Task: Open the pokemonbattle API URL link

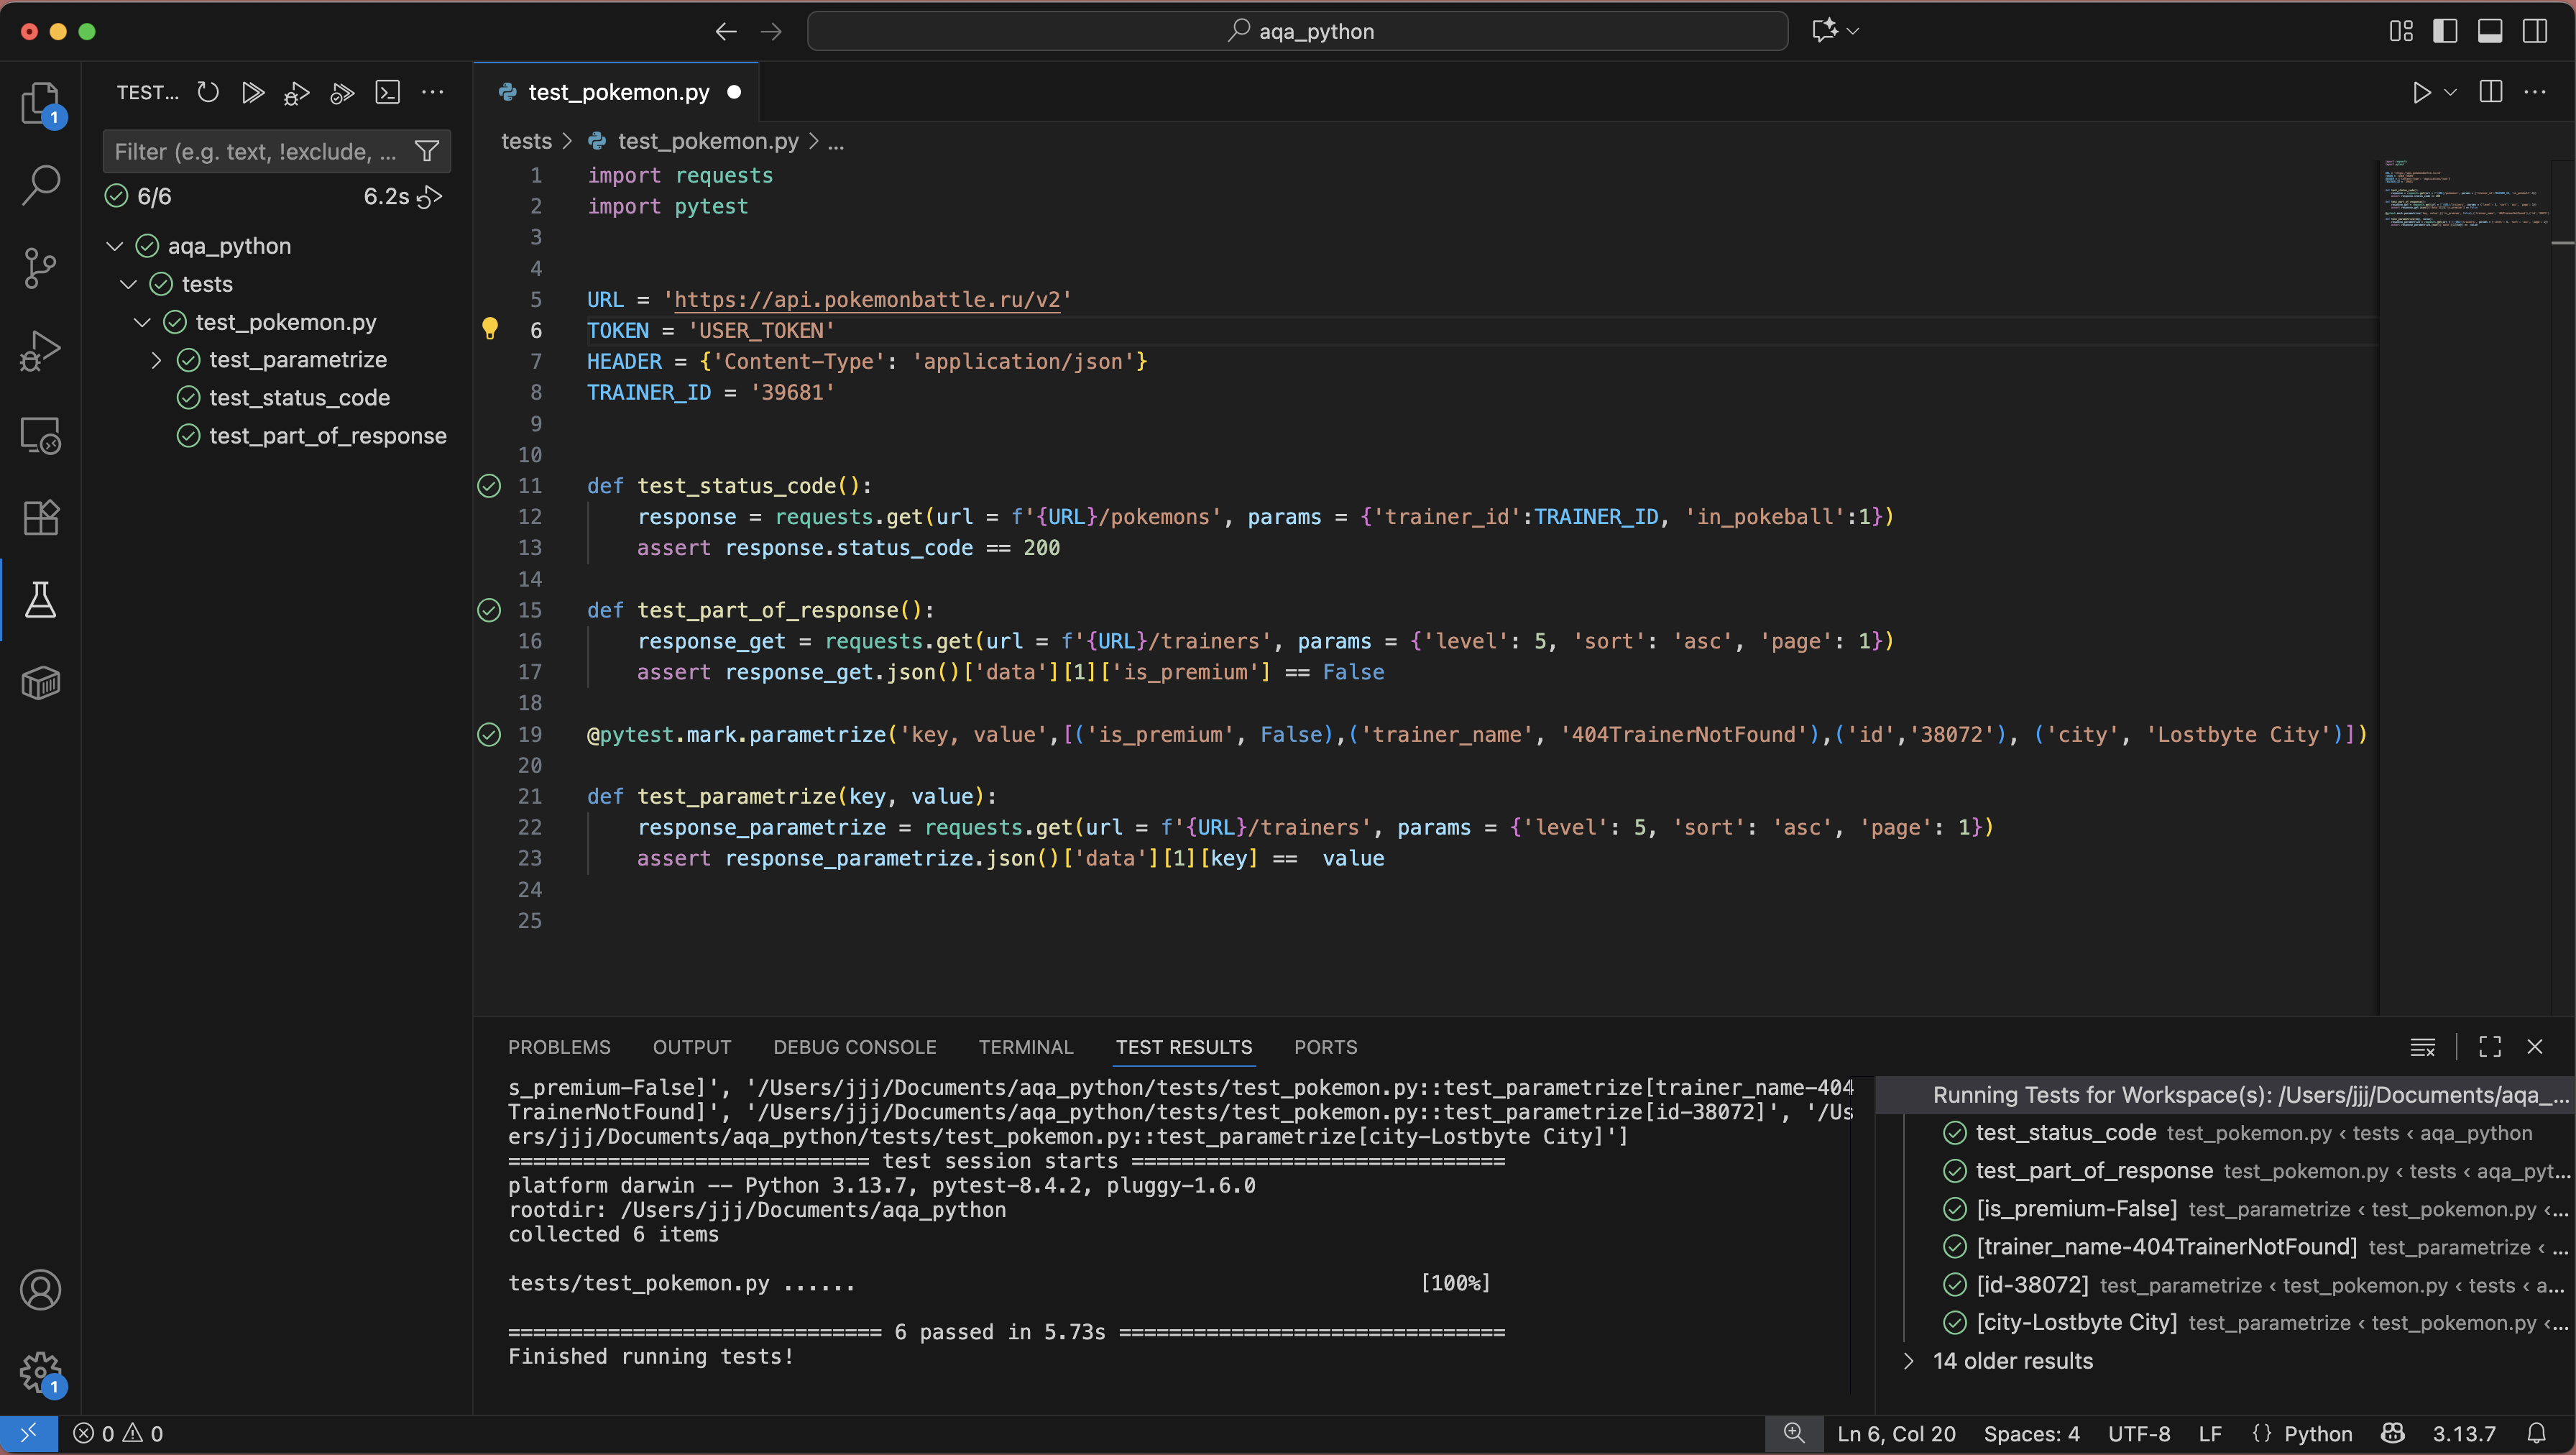Action: tap(866, 300)
